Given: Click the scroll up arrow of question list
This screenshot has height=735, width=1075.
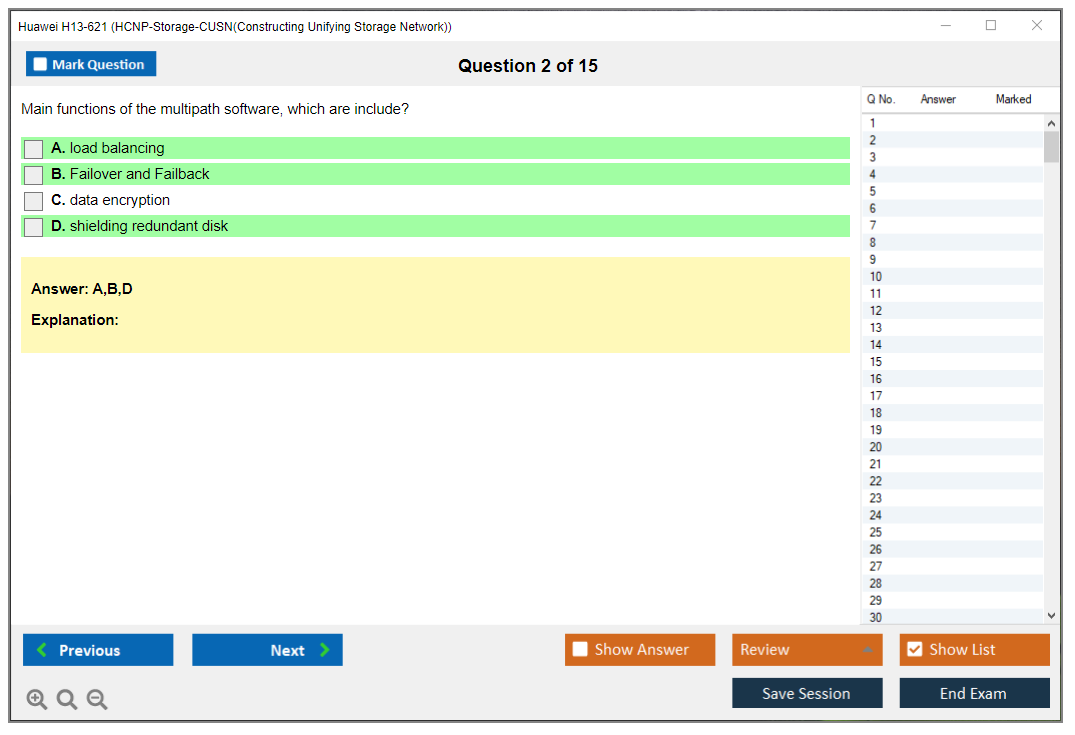Looking at the screenshot, I should (1050, 123).
